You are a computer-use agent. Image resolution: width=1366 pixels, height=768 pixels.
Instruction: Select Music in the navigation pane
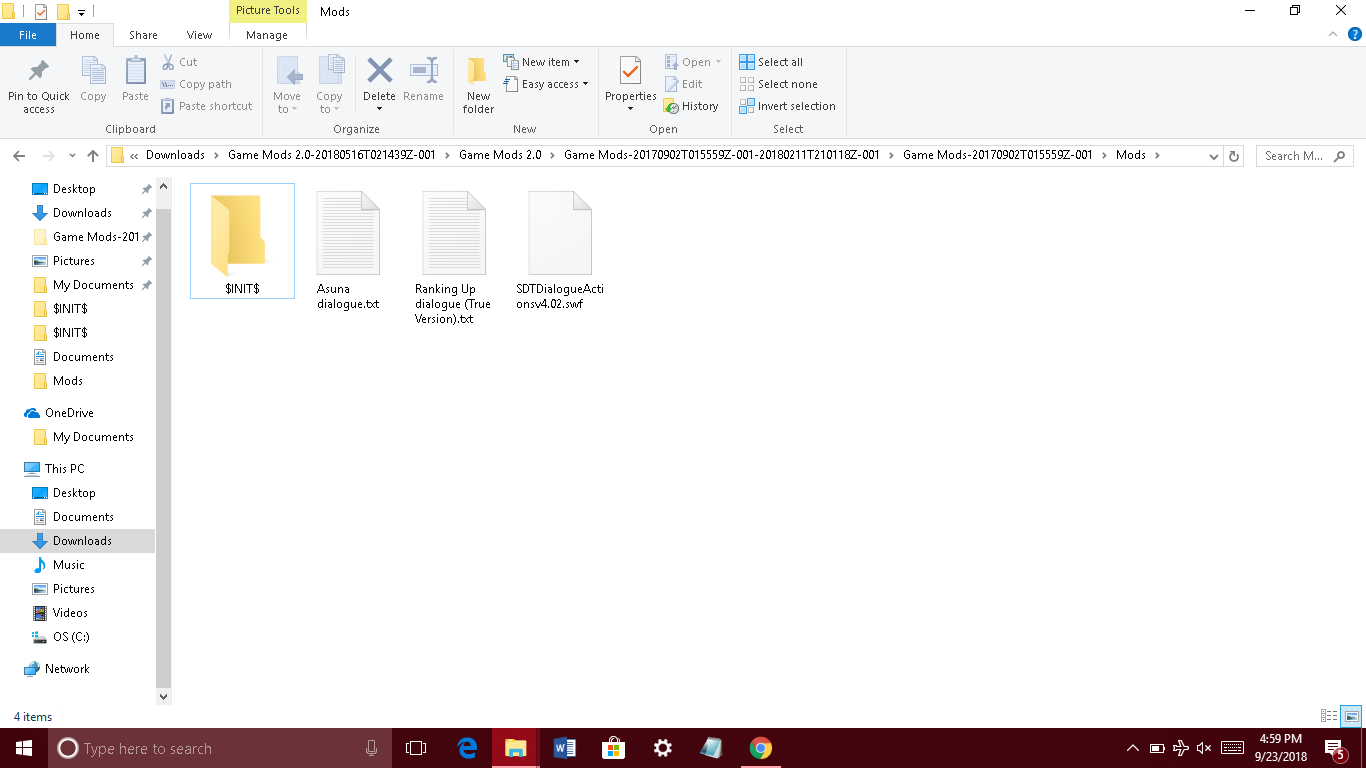(x=69, y=565)
